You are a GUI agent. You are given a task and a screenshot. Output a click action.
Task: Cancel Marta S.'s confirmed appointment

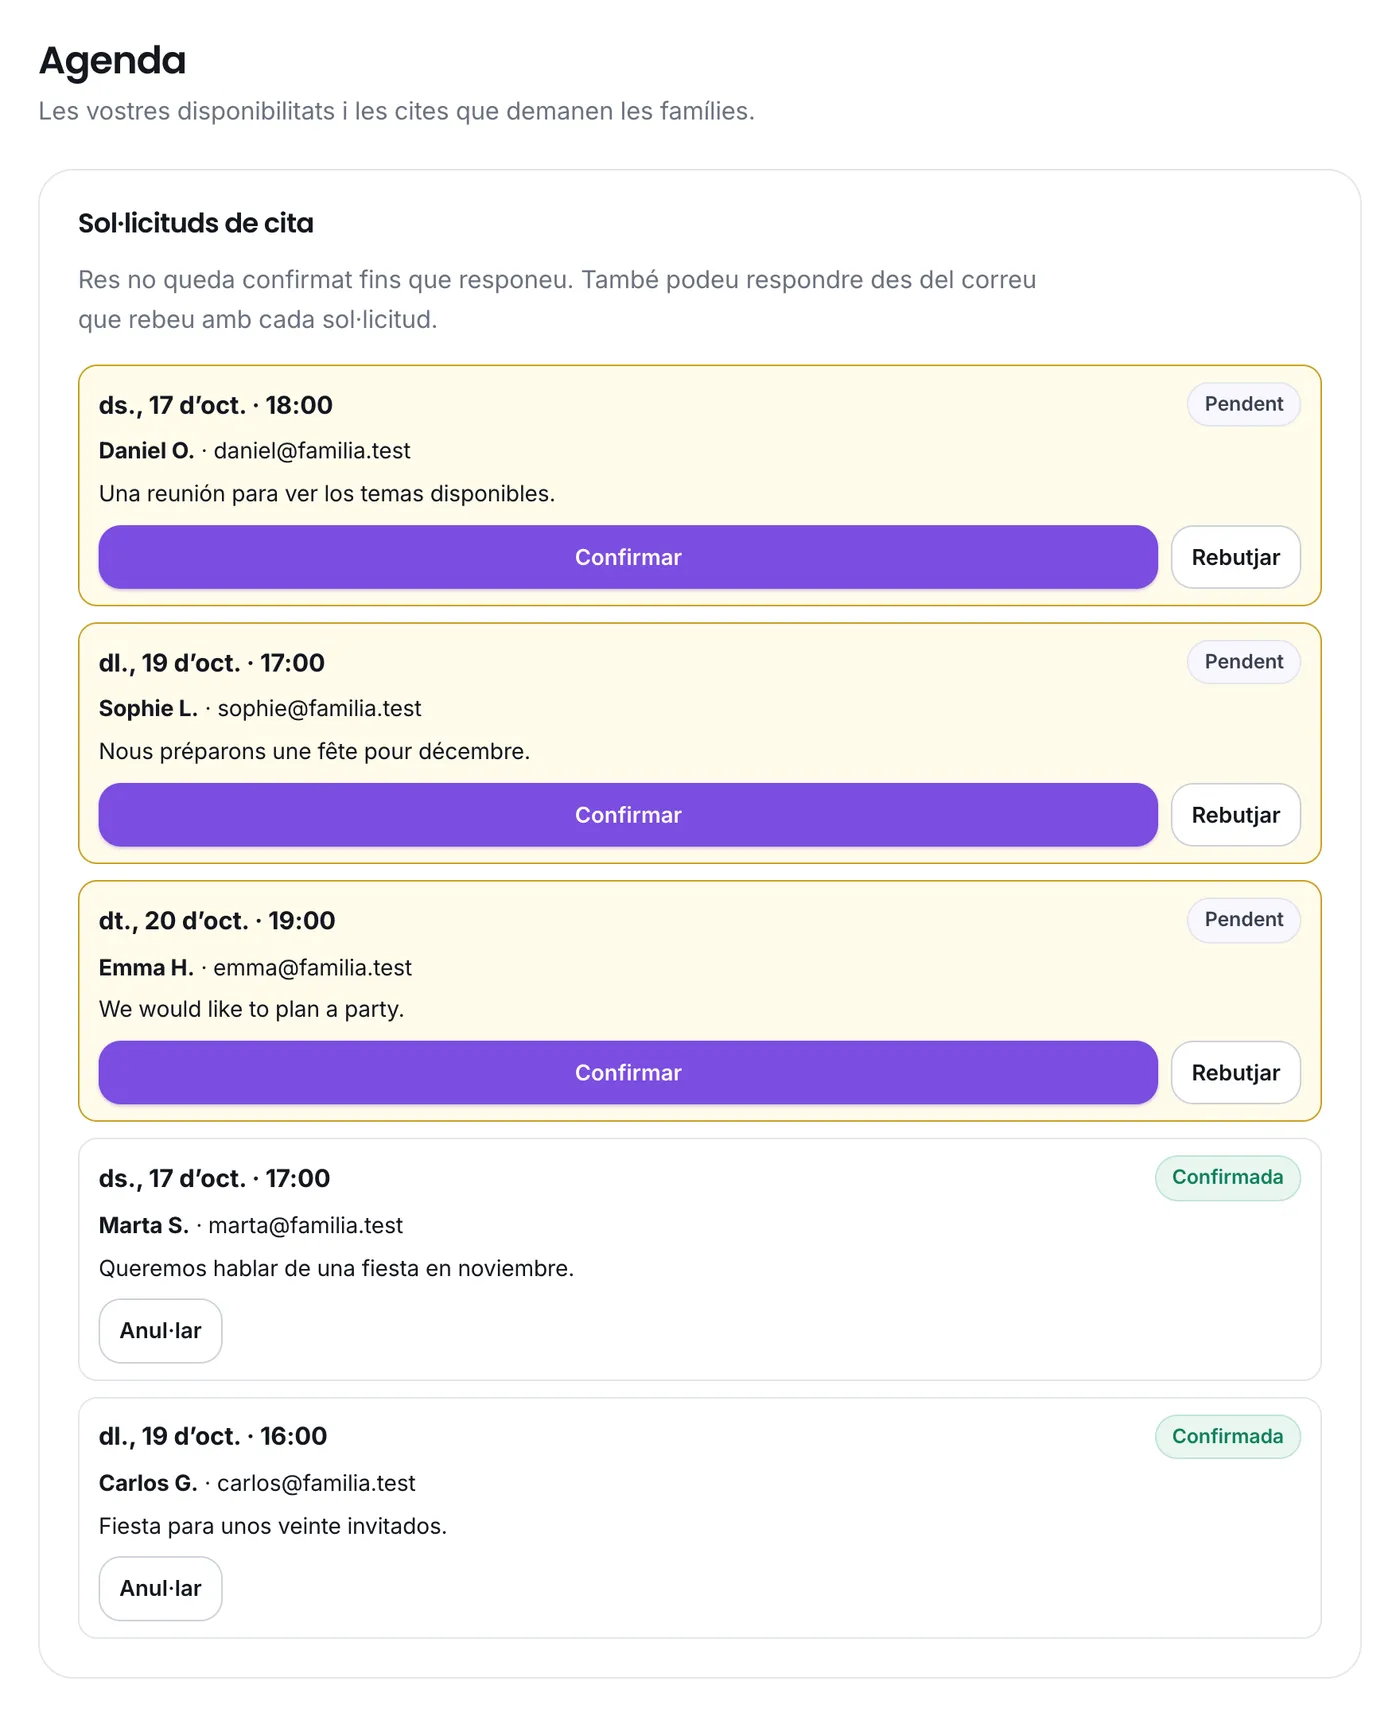point(160,1331)
